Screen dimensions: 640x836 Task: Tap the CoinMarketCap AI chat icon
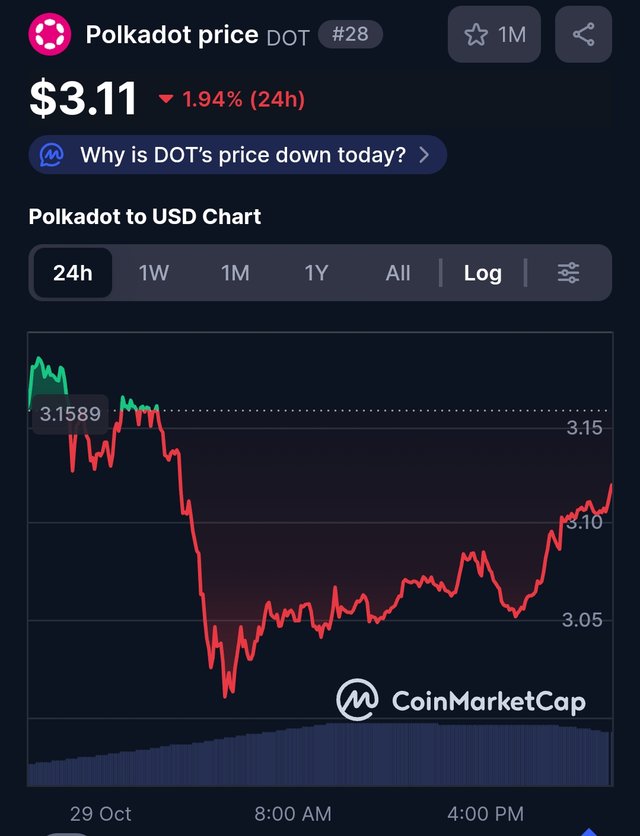(52, 155)
